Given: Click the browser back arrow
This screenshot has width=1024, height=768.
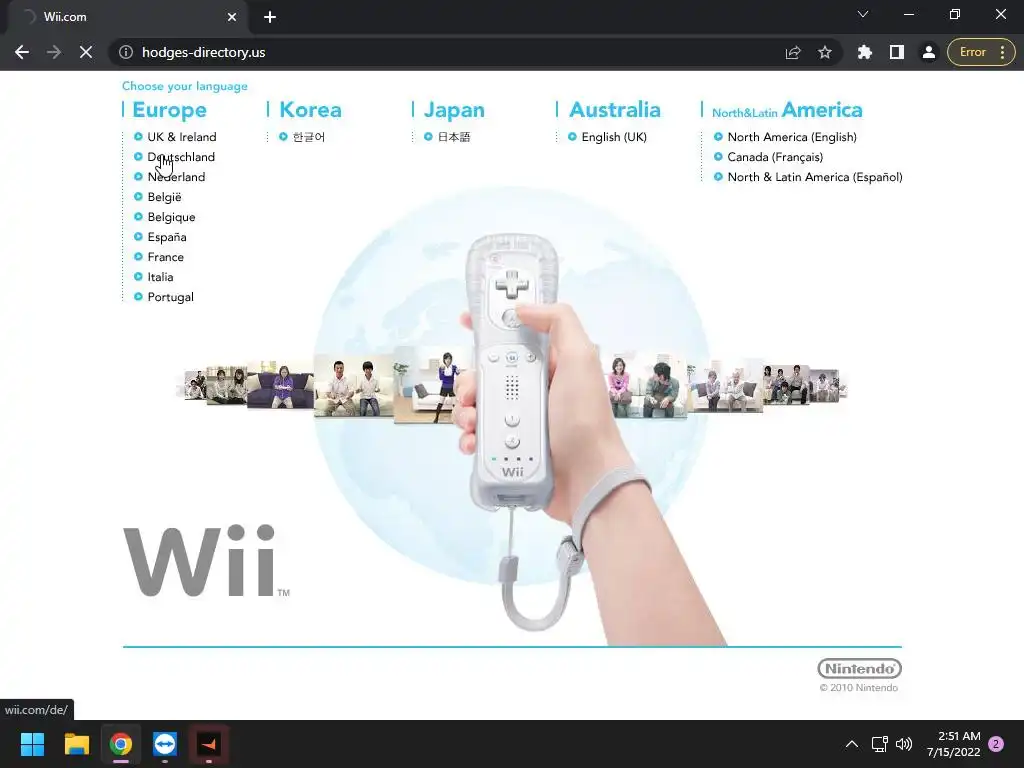Looking at the screenshot, I should (x=22, y=52).
